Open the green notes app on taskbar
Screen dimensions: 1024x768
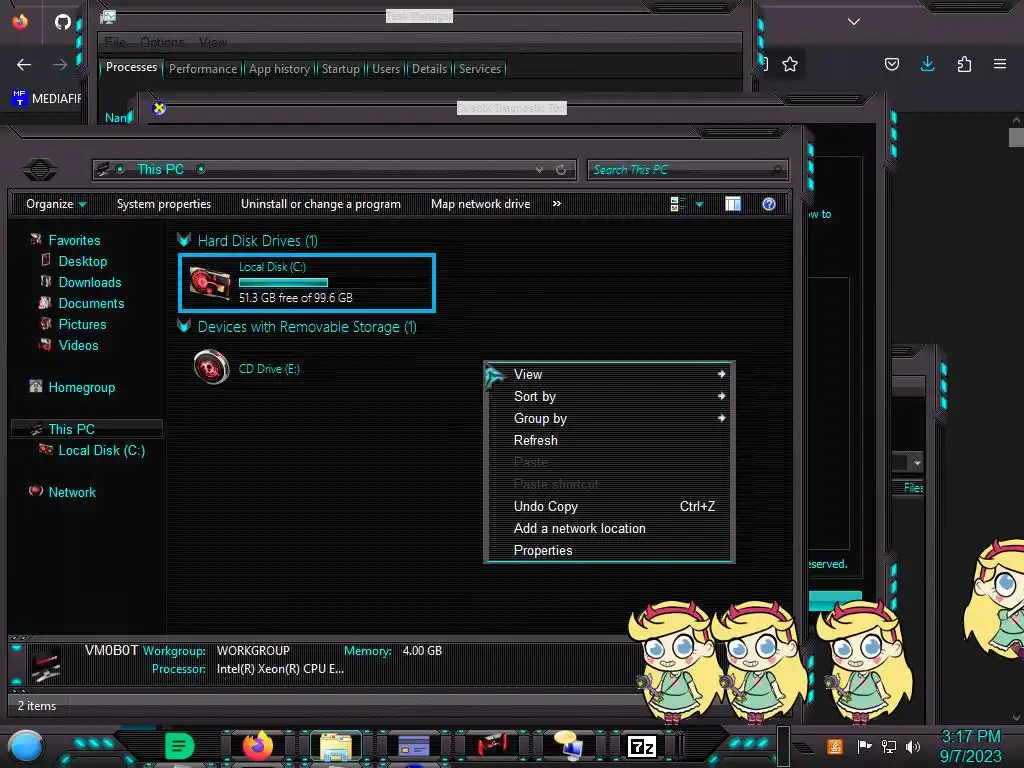point(180,746)
